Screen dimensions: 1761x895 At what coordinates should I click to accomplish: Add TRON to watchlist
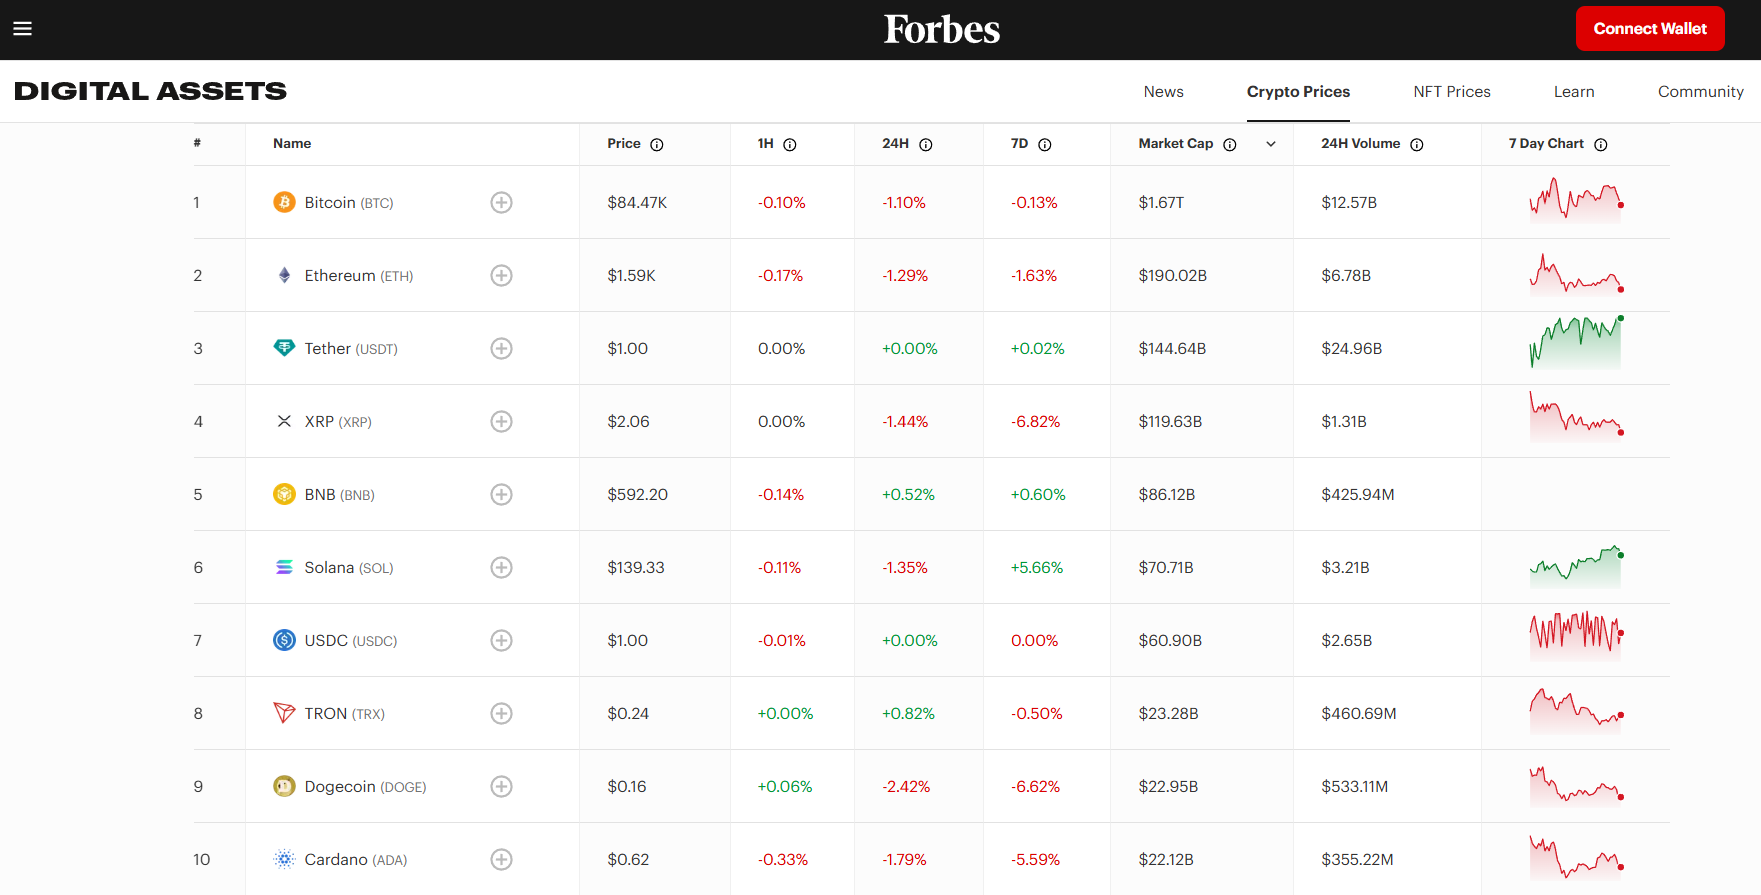tap(502, 713)
